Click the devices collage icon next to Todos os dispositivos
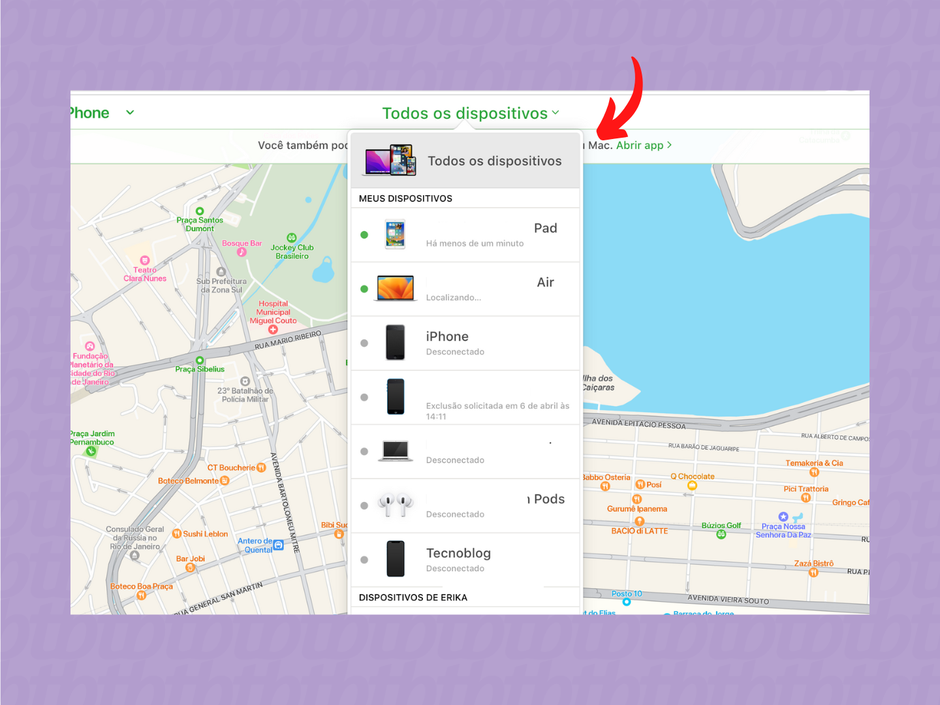The height and width of the screenshot is (705, 940). coord(392,158)
